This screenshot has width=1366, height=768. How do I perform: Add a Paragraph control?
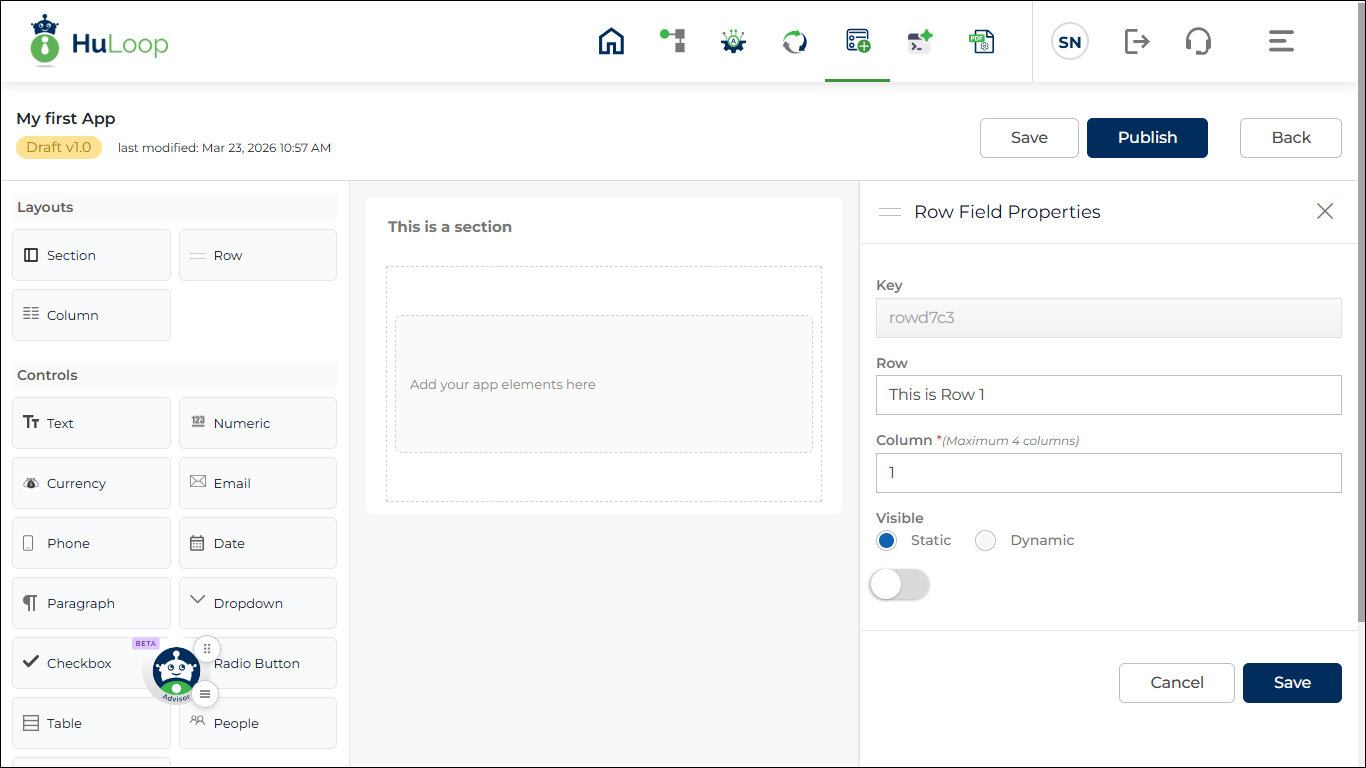coord(91,603)
